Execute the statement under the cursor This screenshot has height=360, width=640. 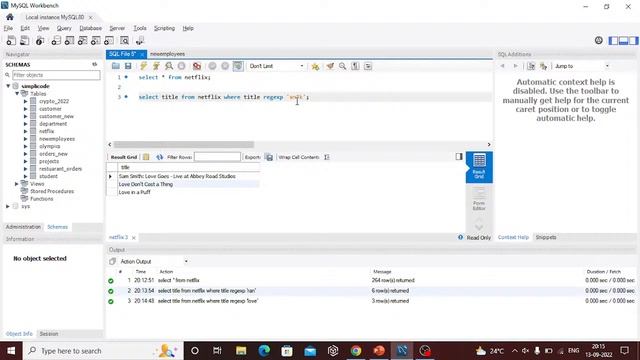(156, 66)
